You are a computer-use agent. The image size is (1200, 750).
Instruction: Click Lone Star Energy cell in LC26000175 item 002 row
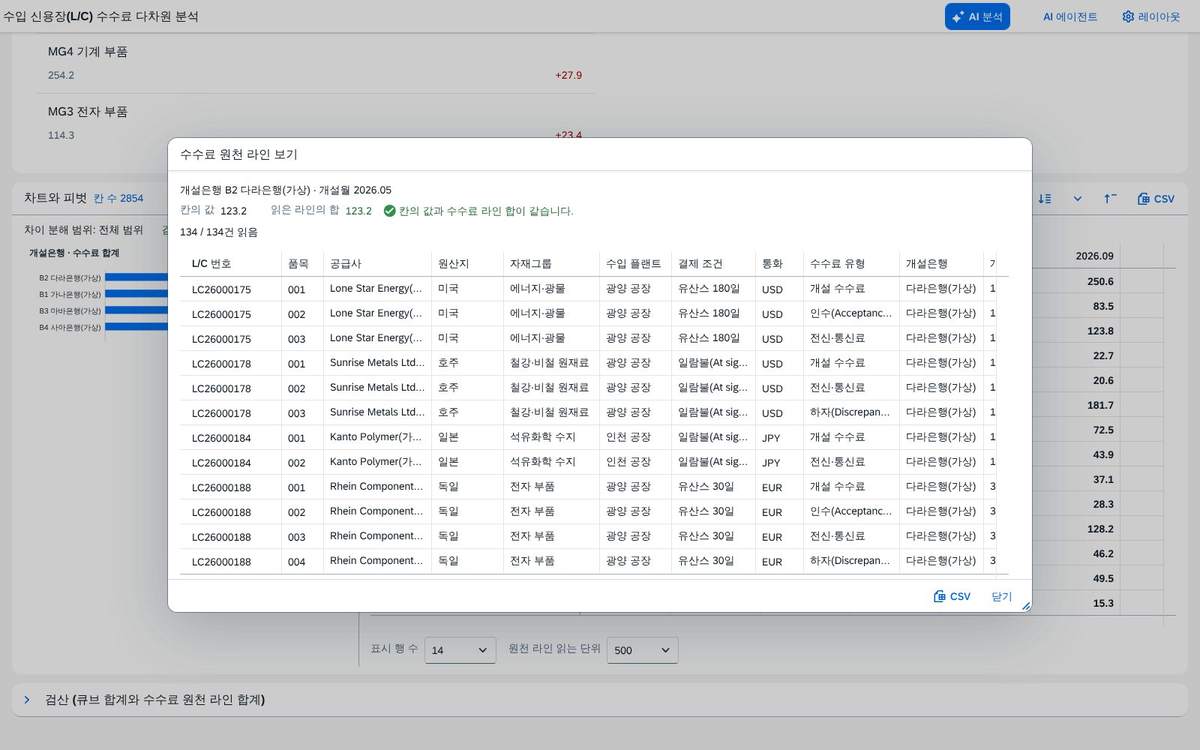[x=377, y=314]
